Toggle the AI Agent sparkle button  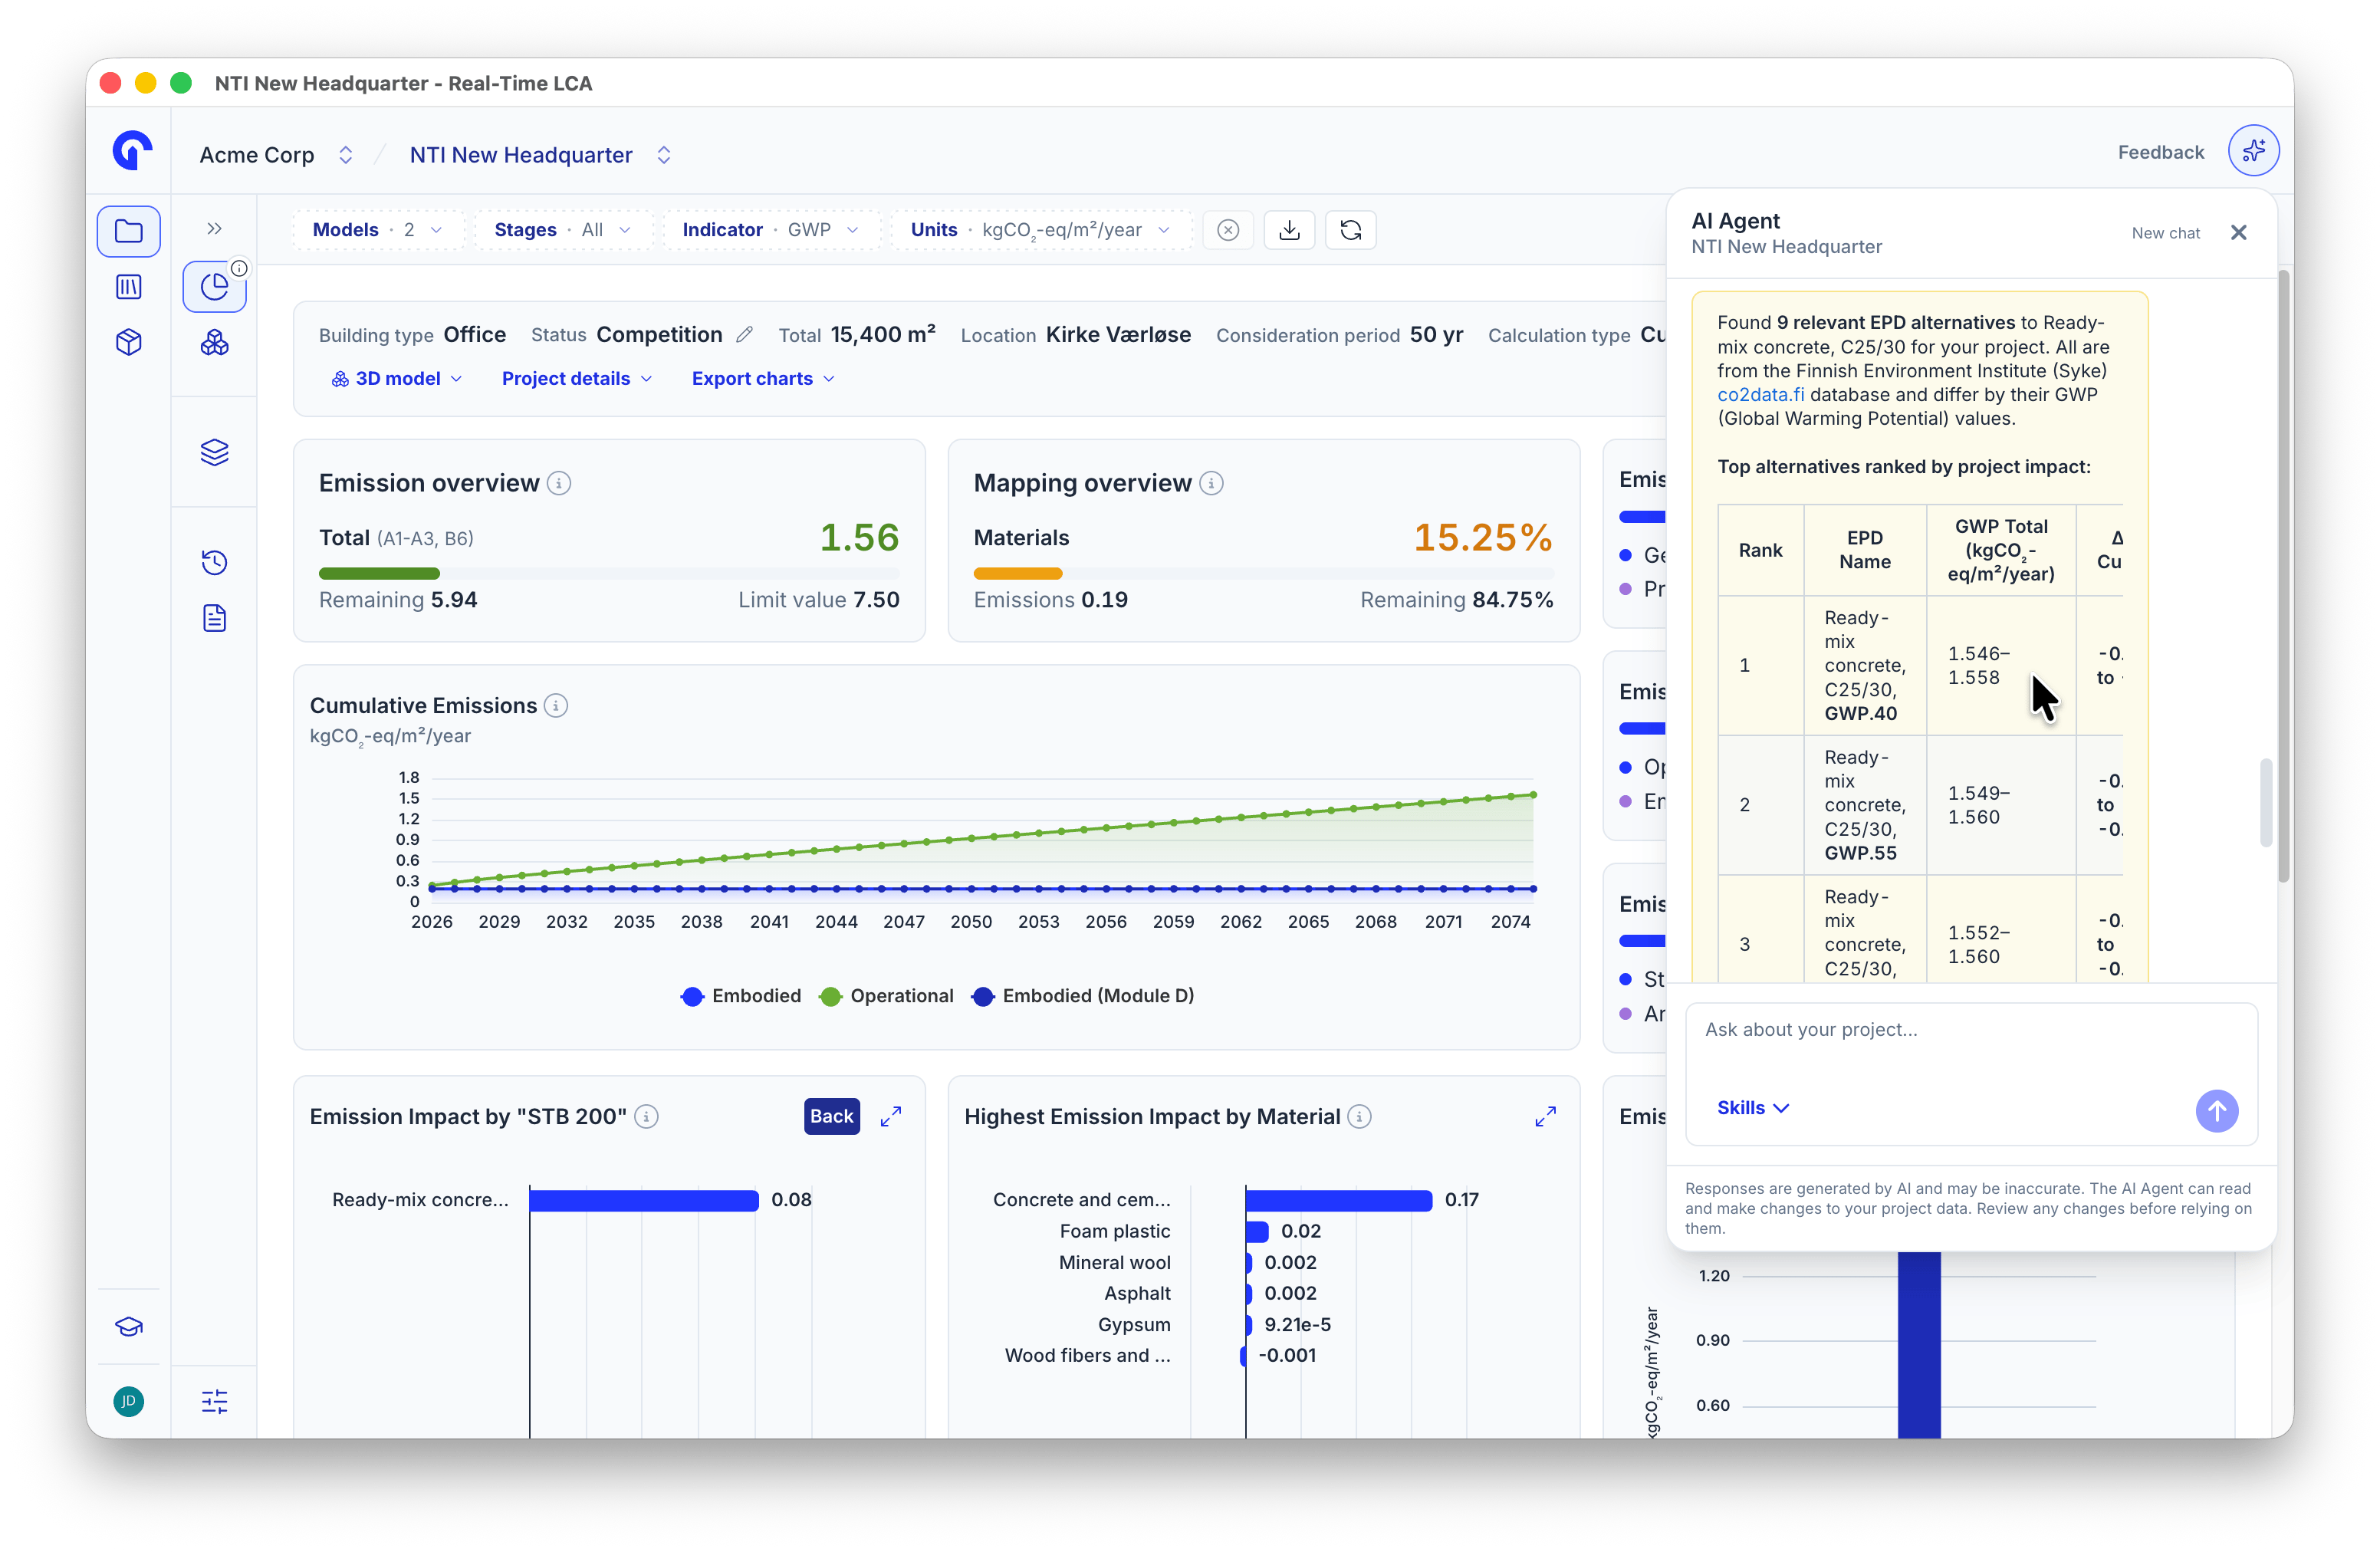pyautogui.click(x=2253, y=151)
